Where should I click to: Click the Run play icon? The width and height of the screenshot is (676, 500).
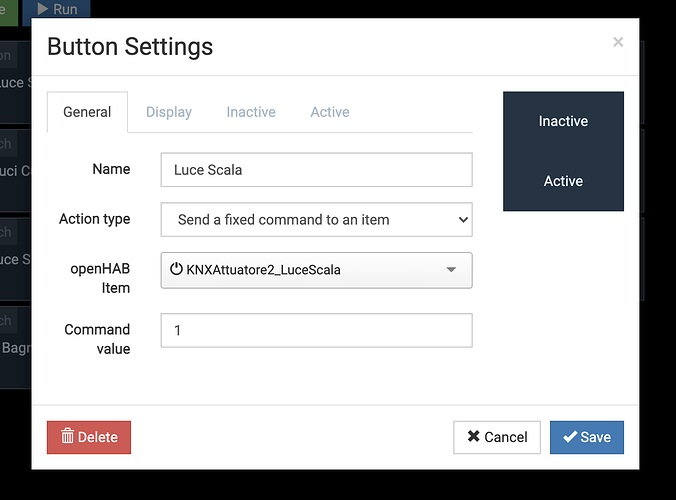click(x=40, y=9)
